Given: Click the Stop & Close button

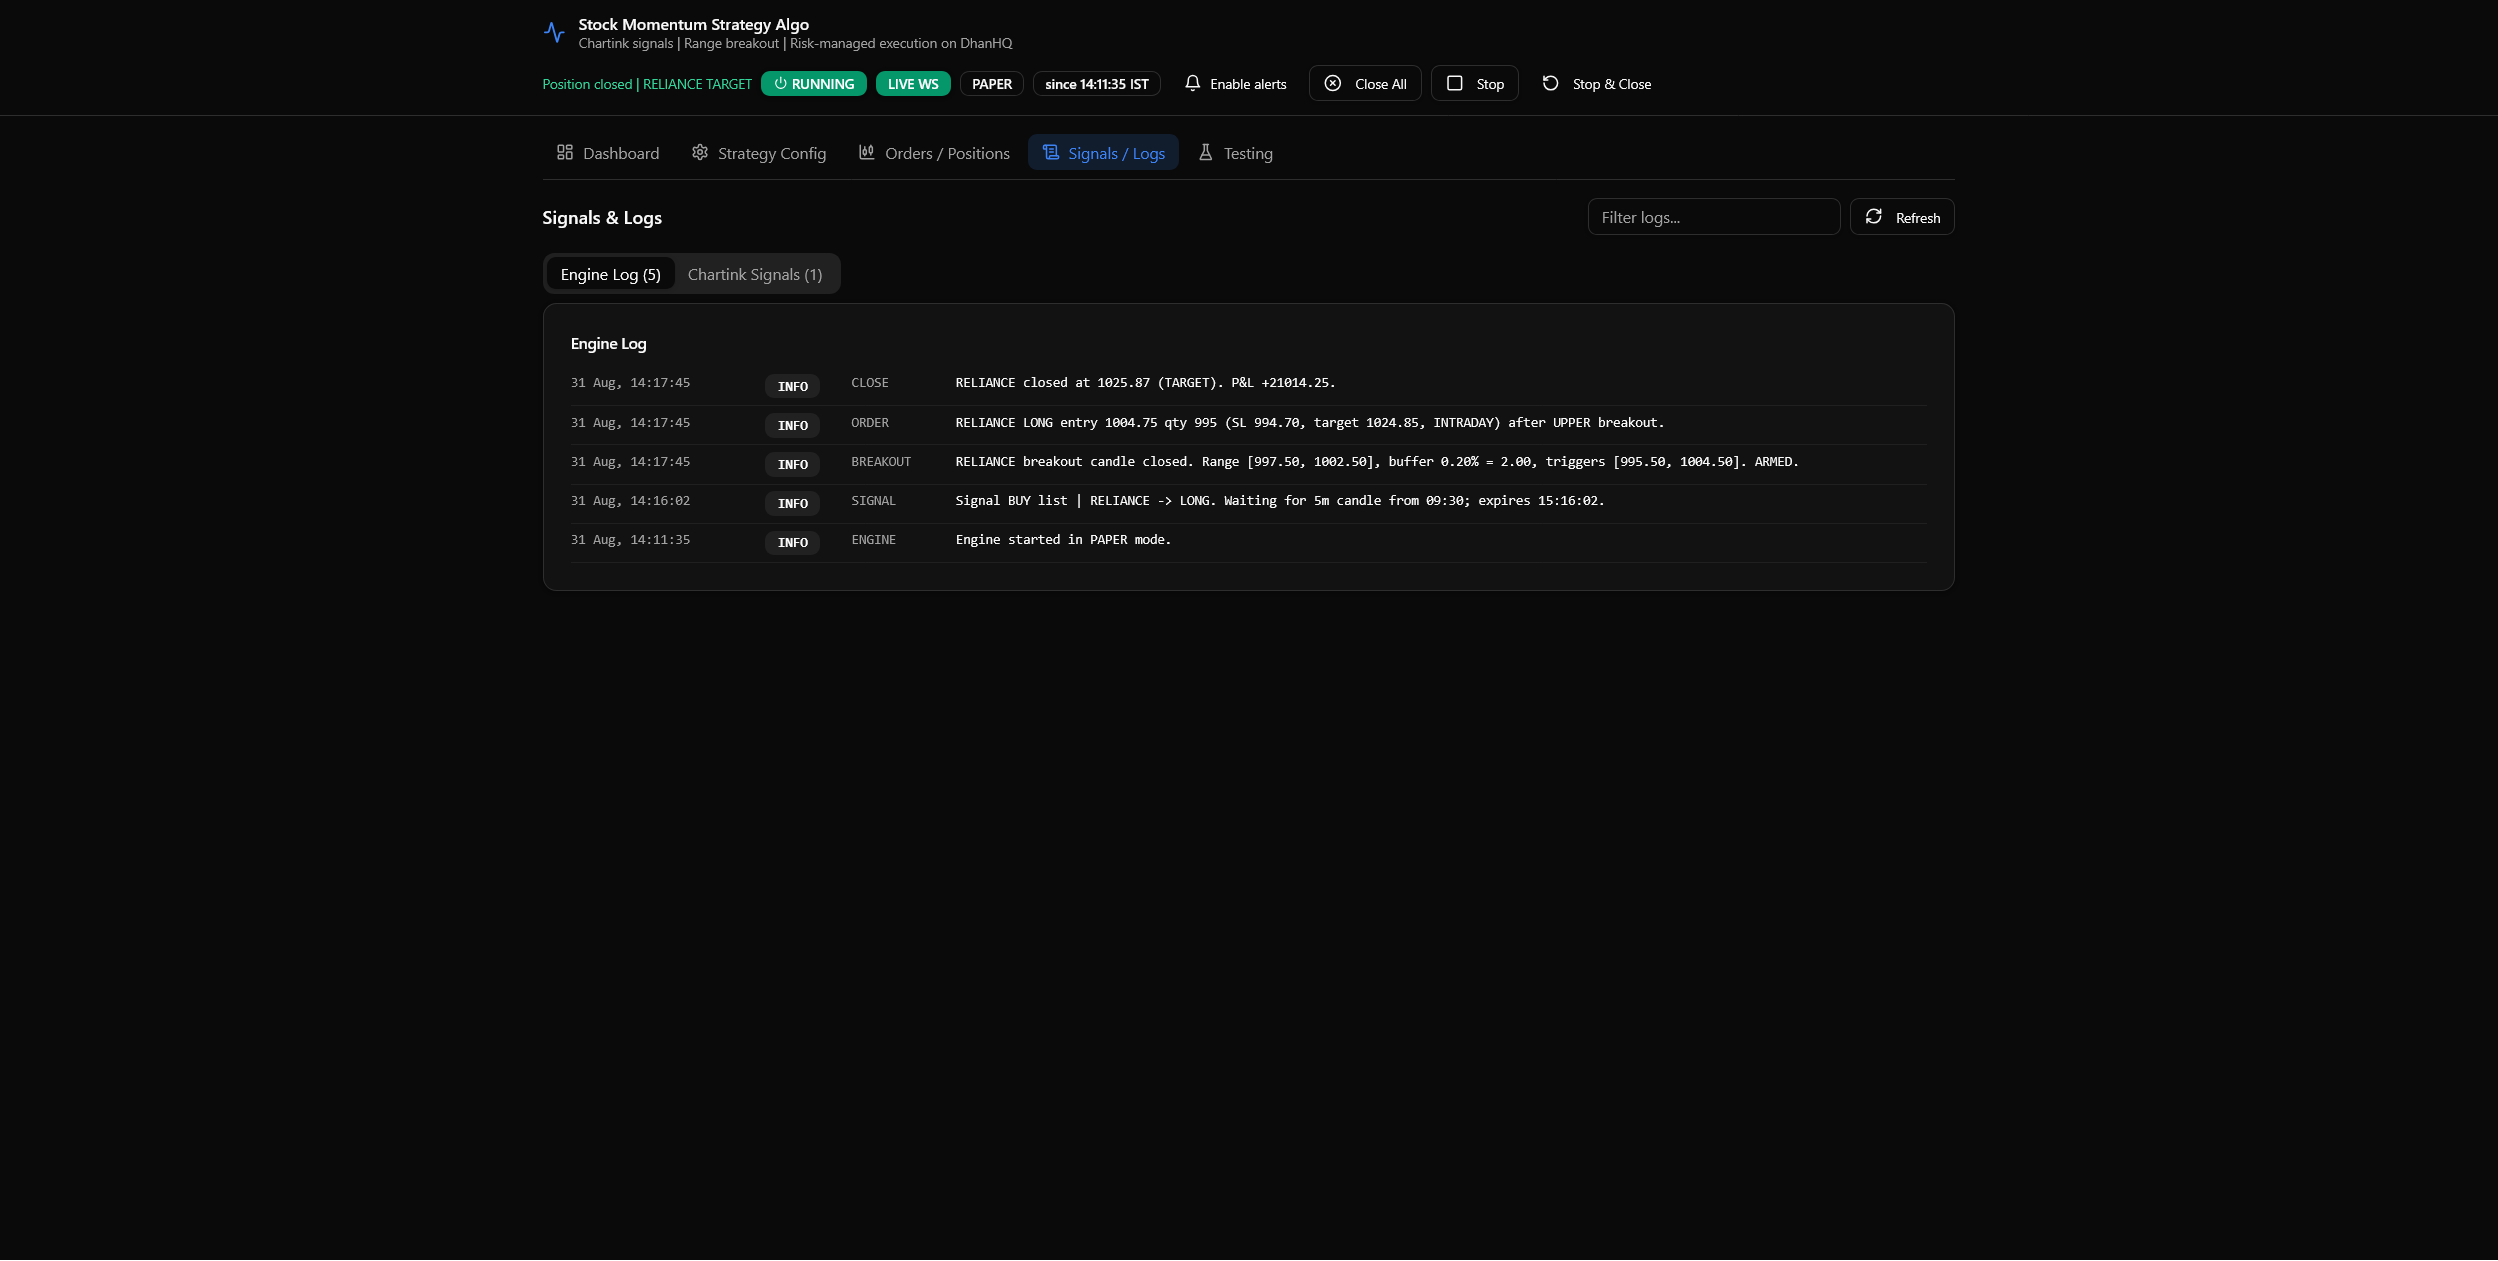Looking at the screenshot, I should (x=1597, y=84).
